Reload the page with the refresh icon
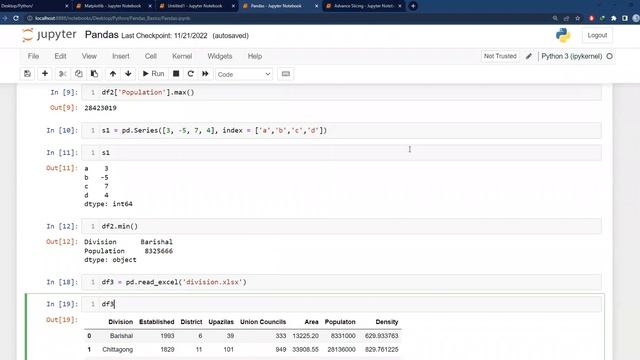The width and height of the screenshot is (640, 360). click(x=16, y=18)
